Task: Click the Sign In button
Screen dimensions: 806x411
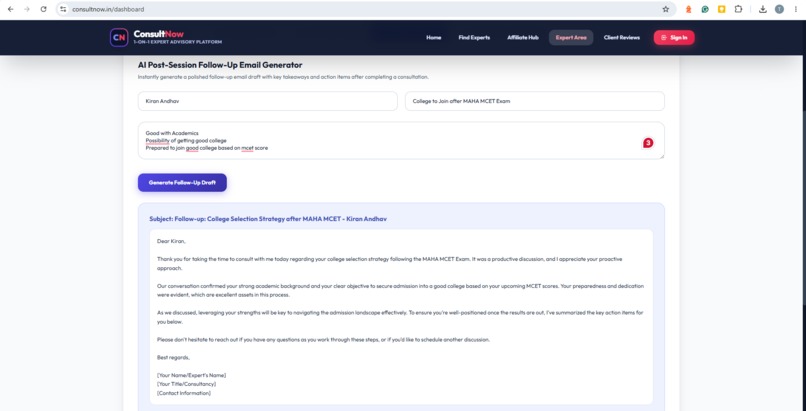Action: 674,38
